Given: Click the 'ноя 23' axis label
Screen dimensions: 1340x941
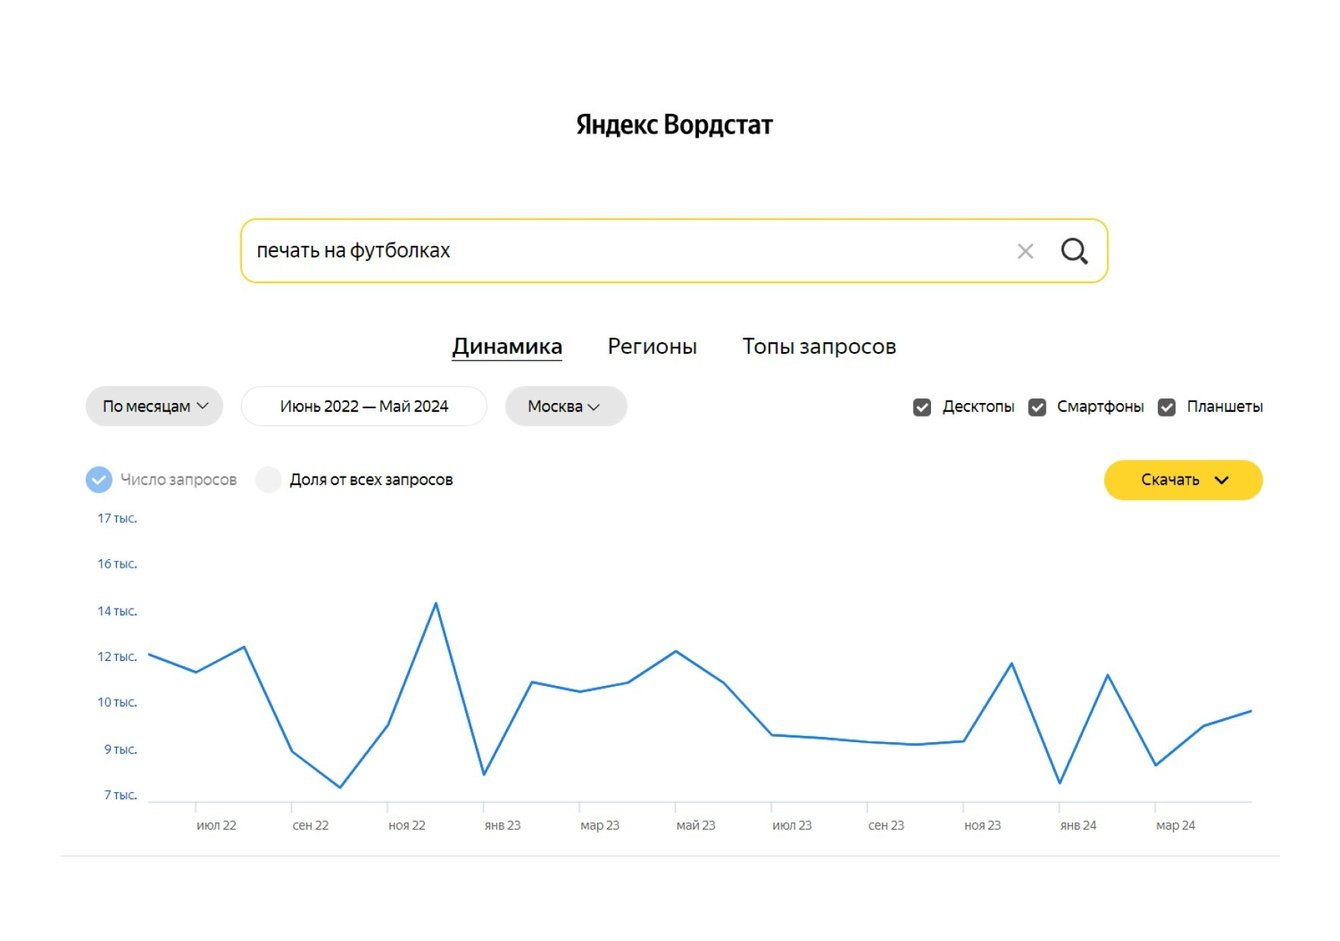Looking at the screenshot, I should [x=982, y=826].
